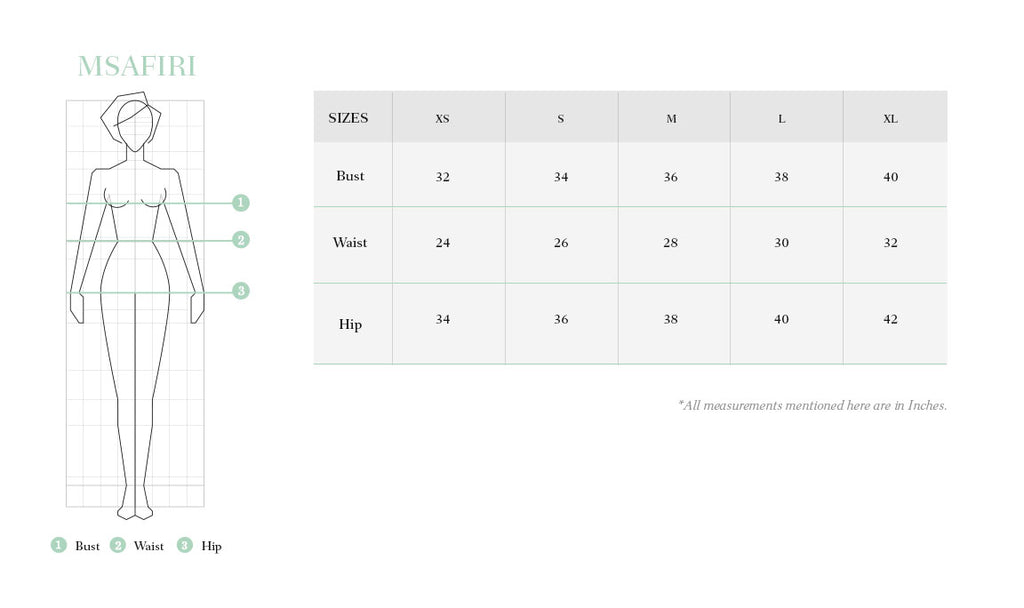Select the Waist row label in table
Screen dimensions: 1024x608
coord(350,242)
